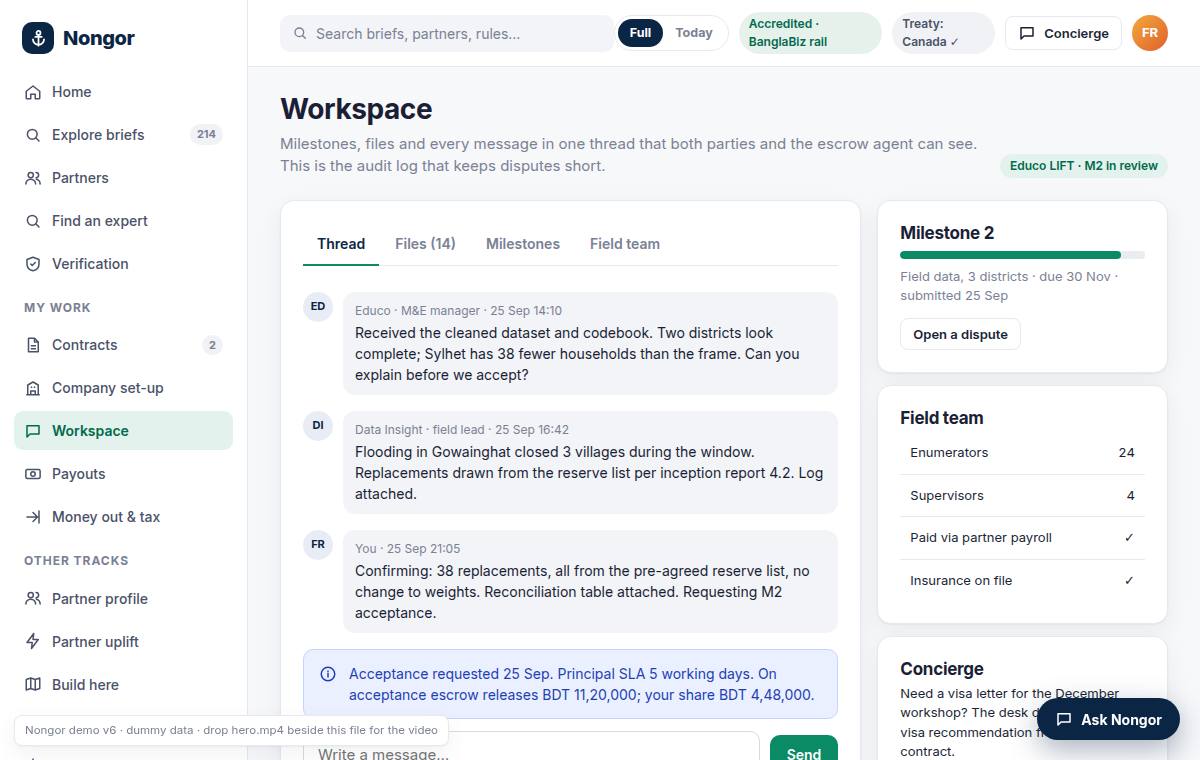Switch view to Full
Viewport: 1200px width, 760px height.
(x=640, y=33)
